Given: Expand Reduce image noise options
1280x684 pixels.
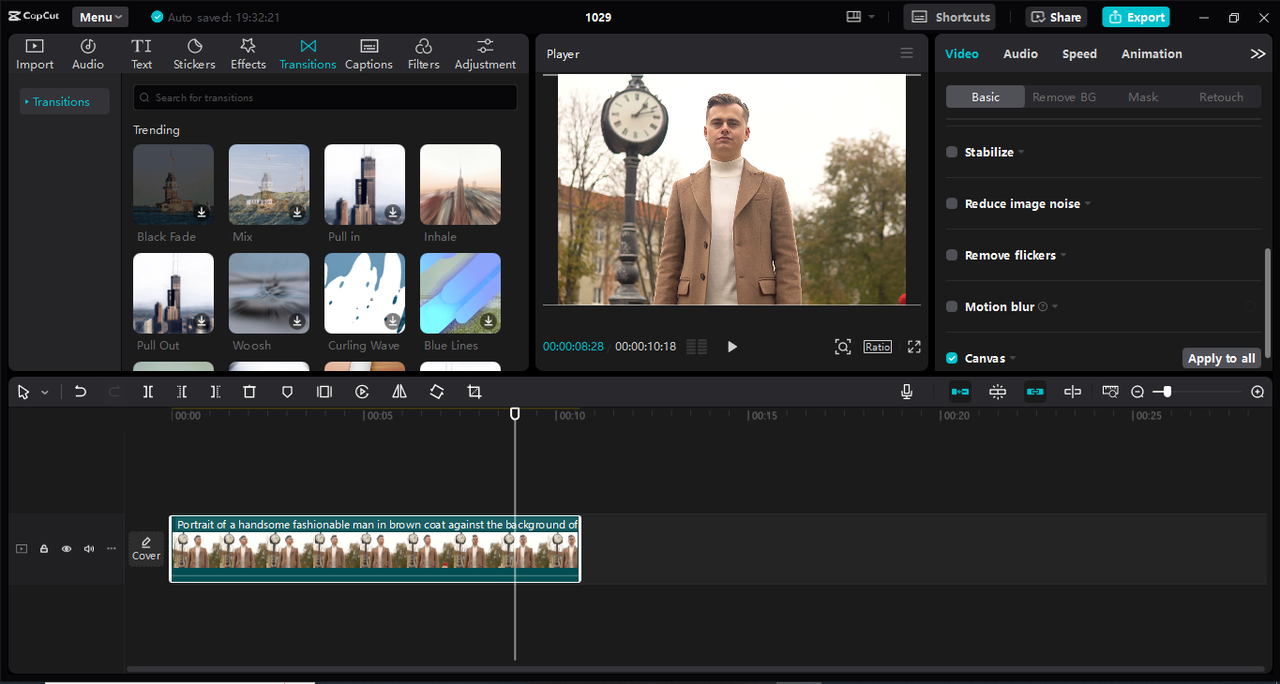Looking at the screenshot, I should [x=1088, y=204].
